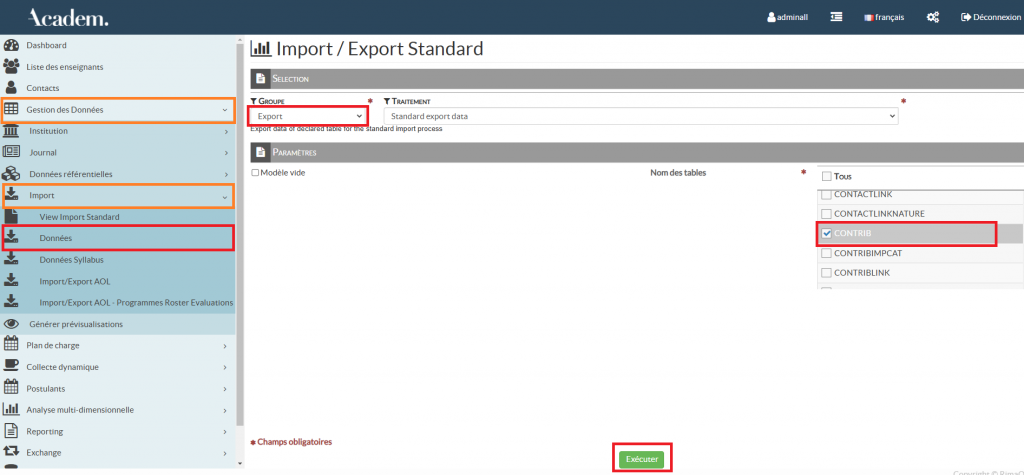Click the Déconnexion logout link
Screen dimensions: 1024x475
click(990, 17)
